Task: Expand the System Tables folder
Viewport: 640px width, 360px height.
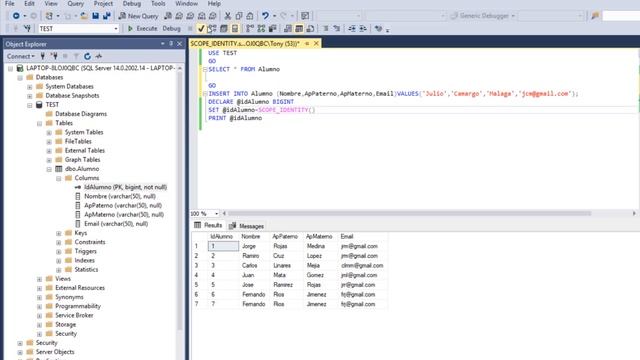Action: pyautogui.click(x=49, y=132)
